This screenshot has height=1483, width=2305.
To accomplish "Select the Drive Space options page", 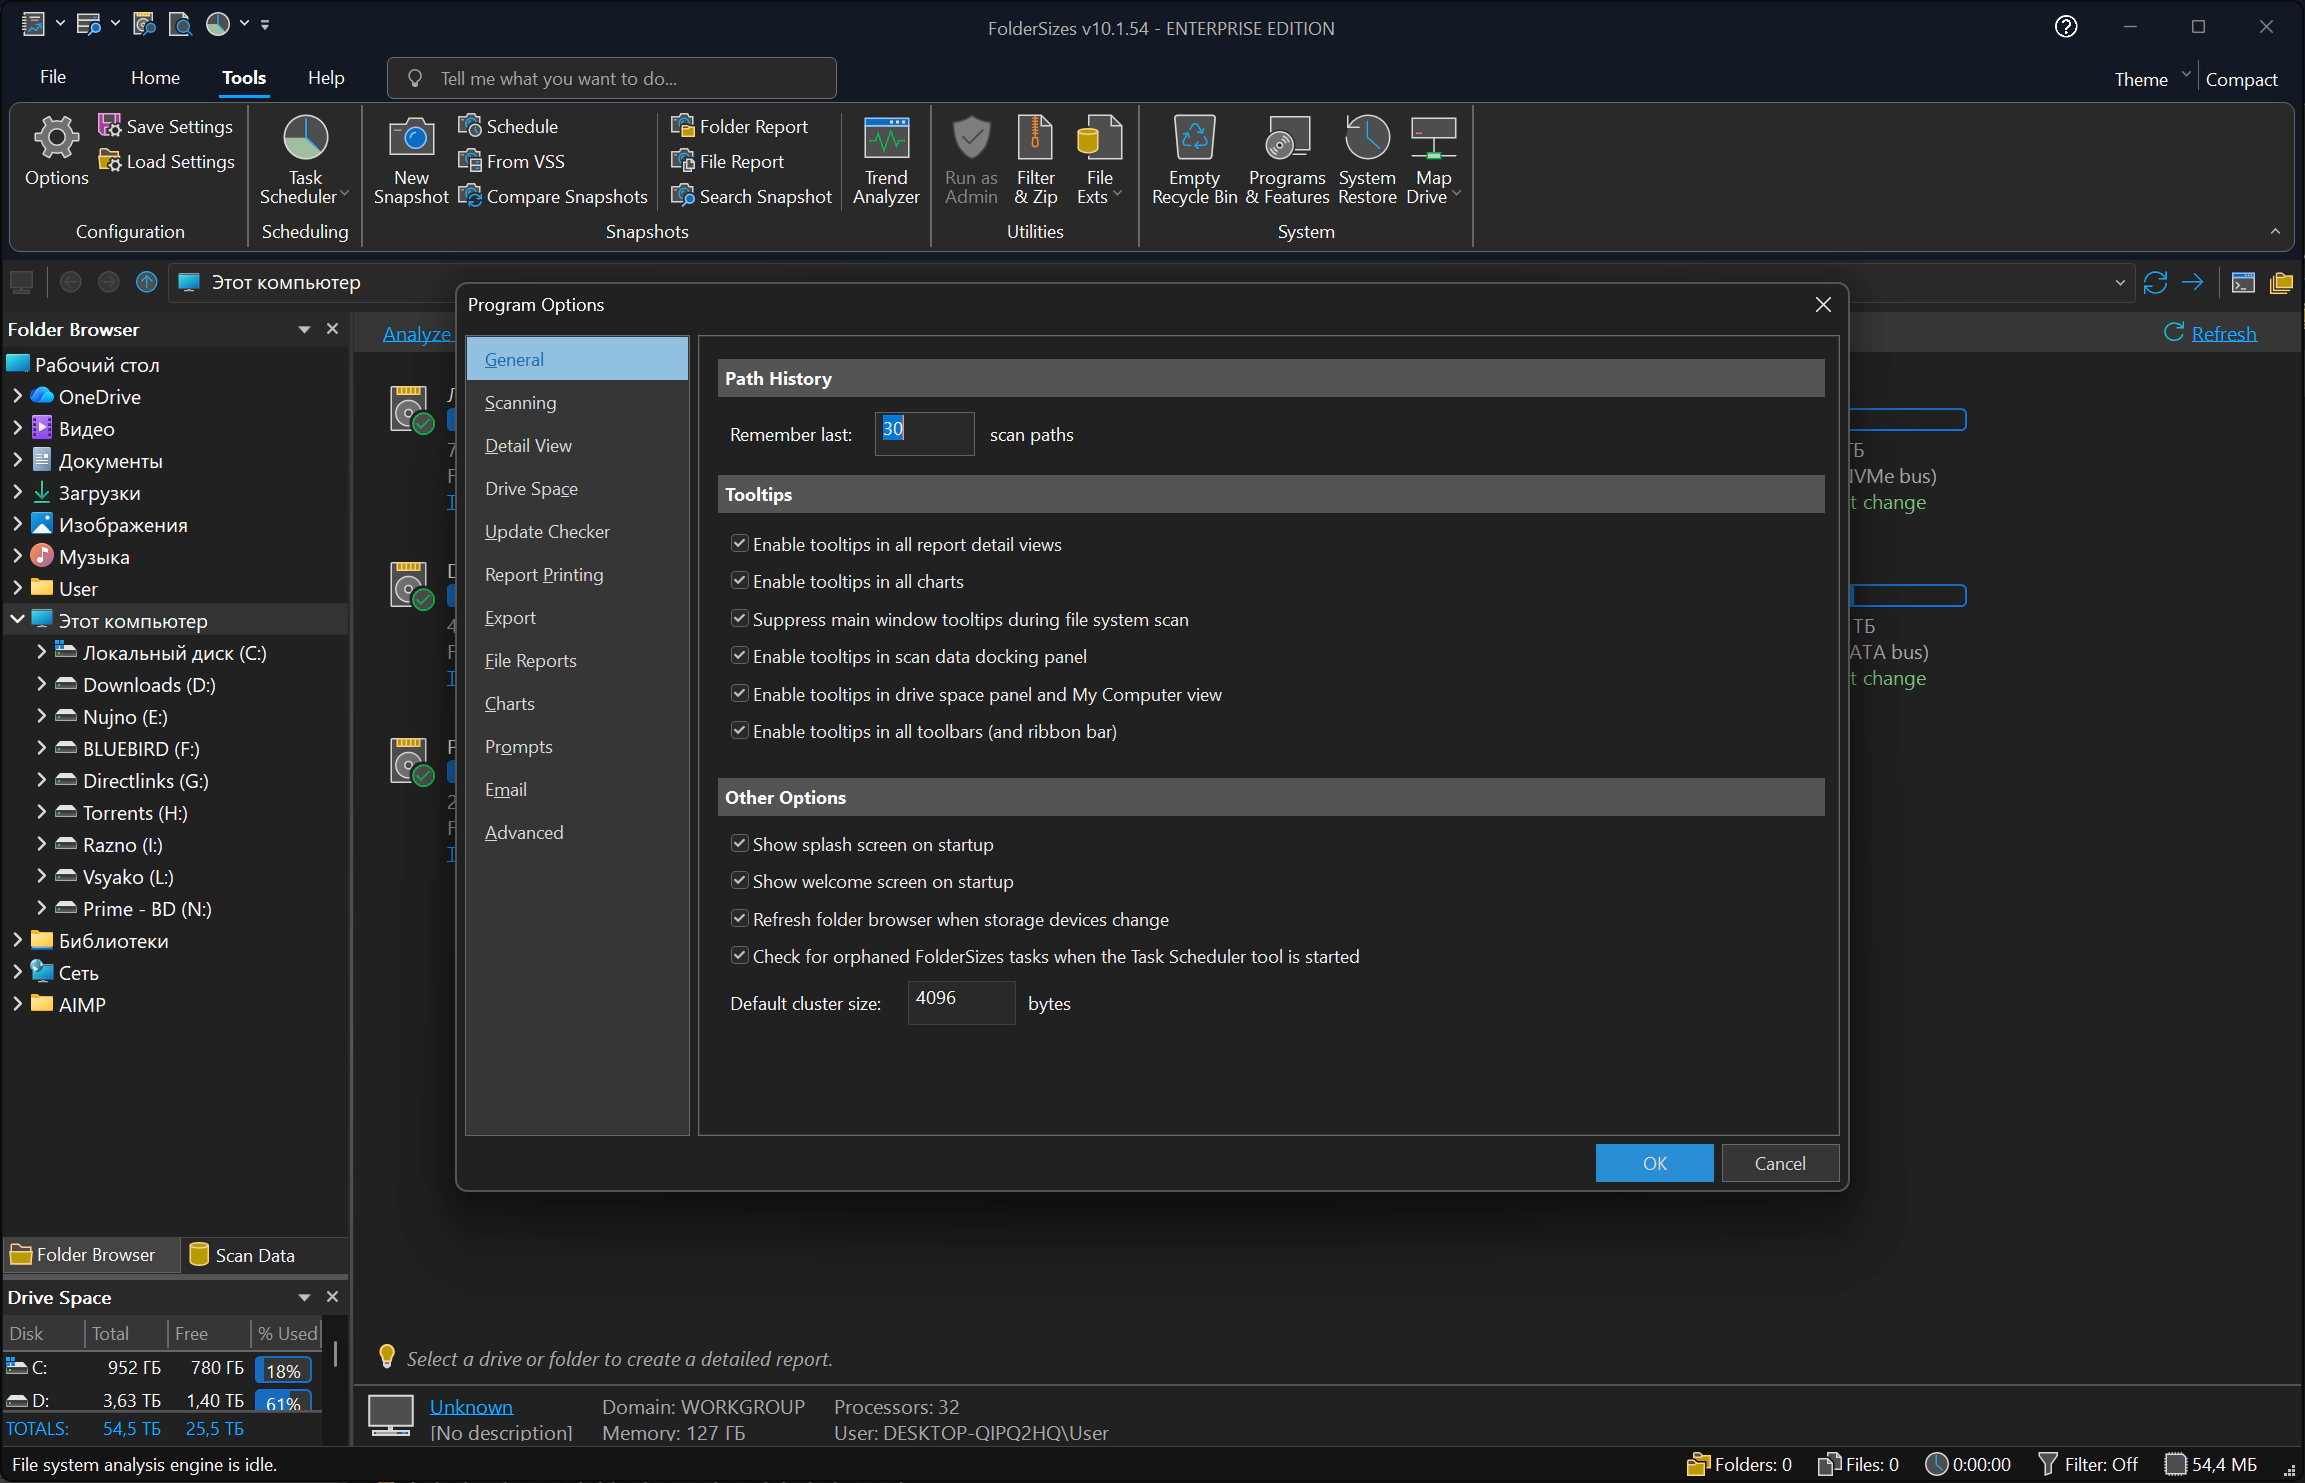I will (577, 488).
